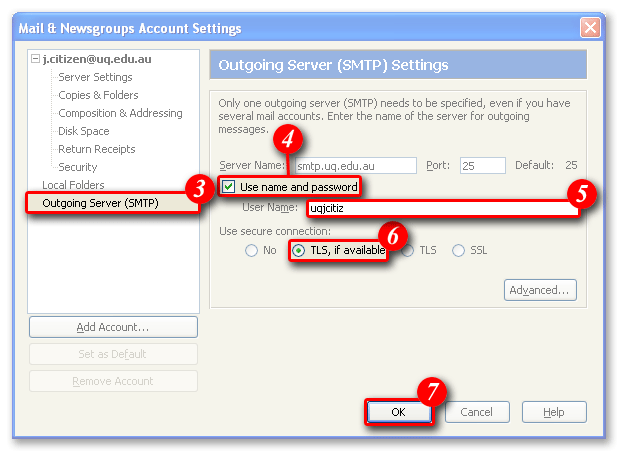The height and width of the screenshot is (452, 619).
Task: Open Copies & Folders settings
Action: [x=99, y=95]
